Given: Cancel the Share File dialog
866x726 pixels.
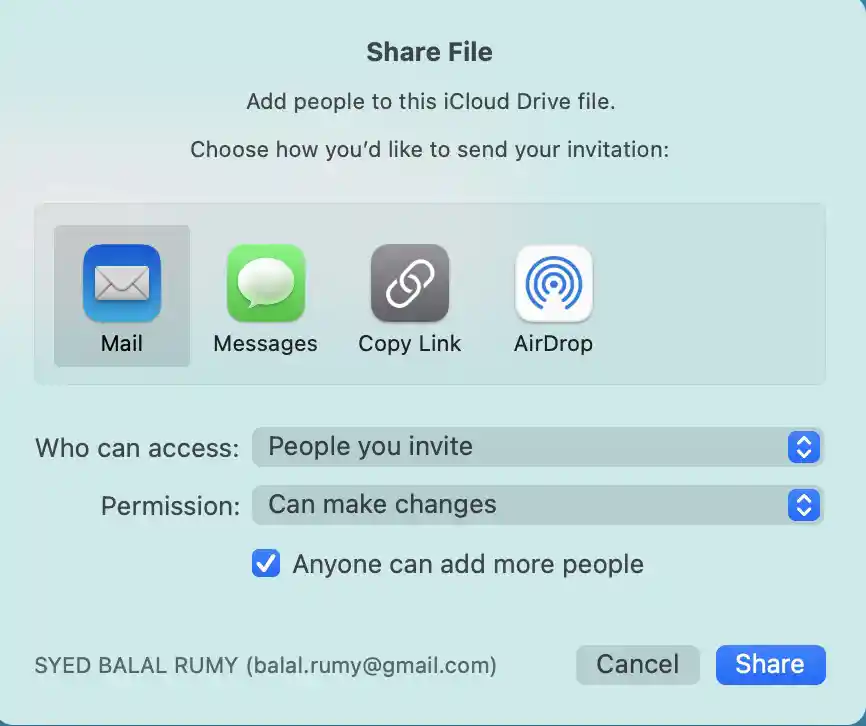Looking at the screenshot, I should click(x=638, y=665).
